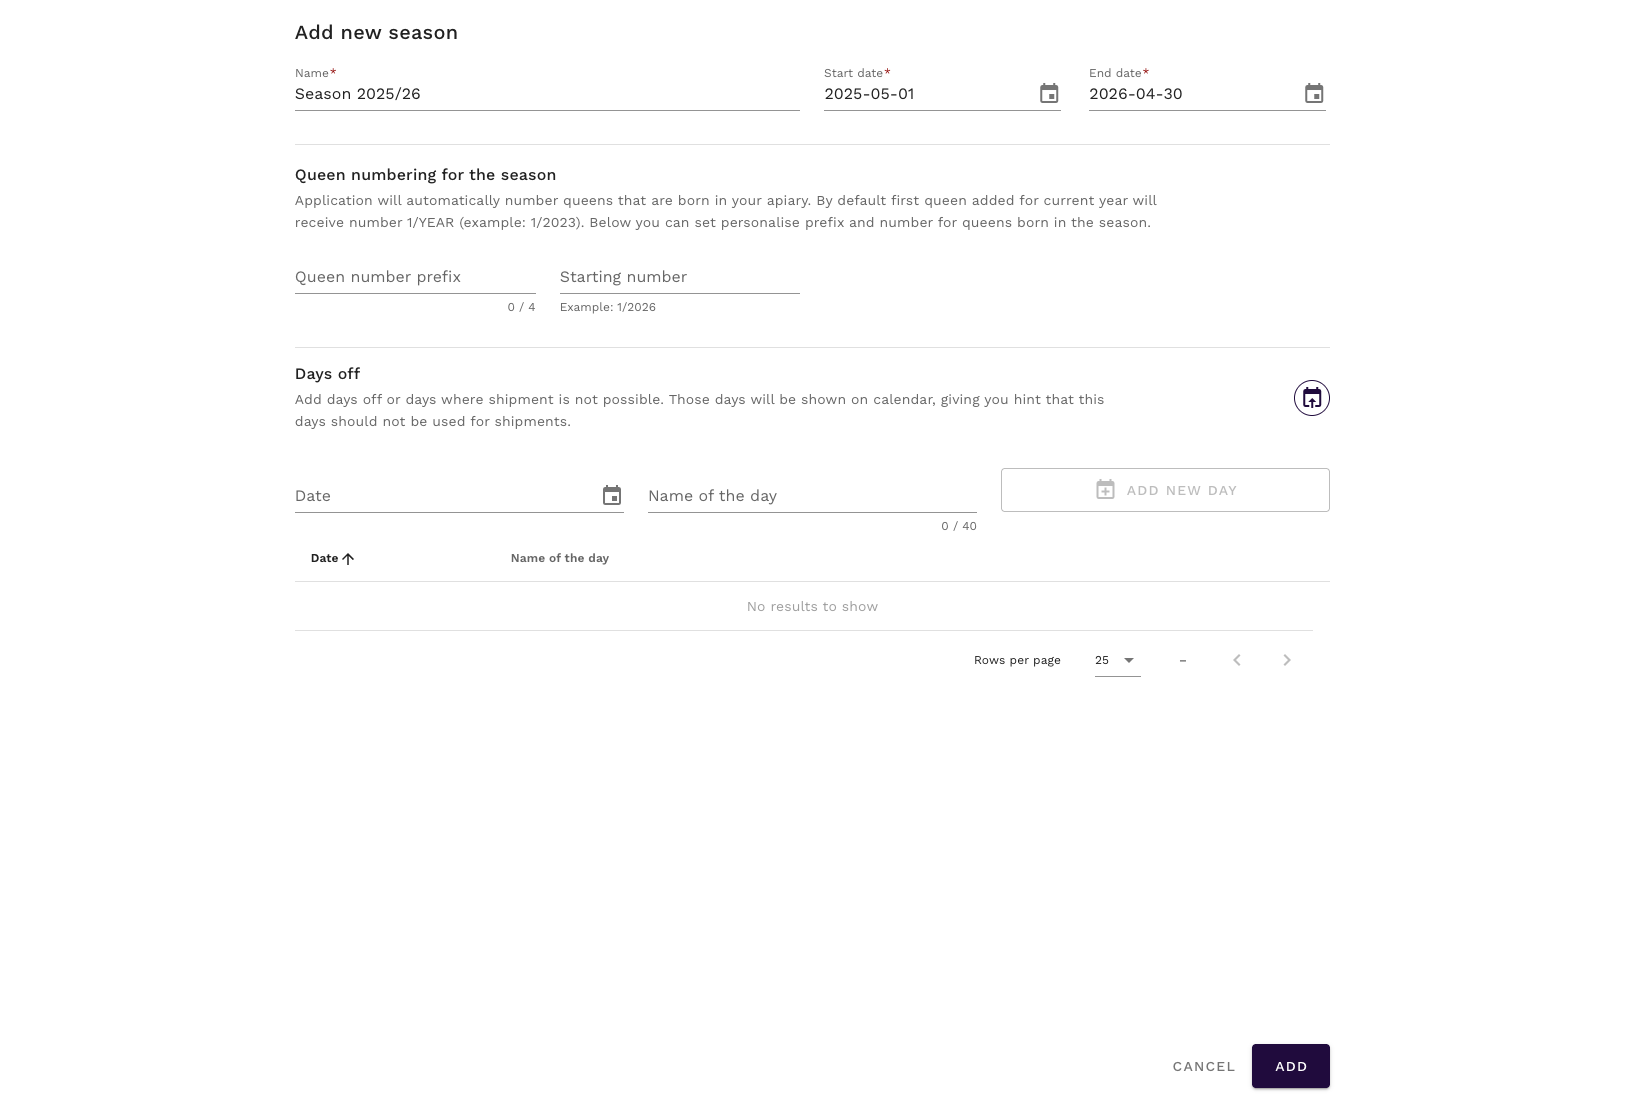The height and width of the screenshot is (1112, 1625).
Task: Click the import days off calendar icon
Action: coord(1311,398)
